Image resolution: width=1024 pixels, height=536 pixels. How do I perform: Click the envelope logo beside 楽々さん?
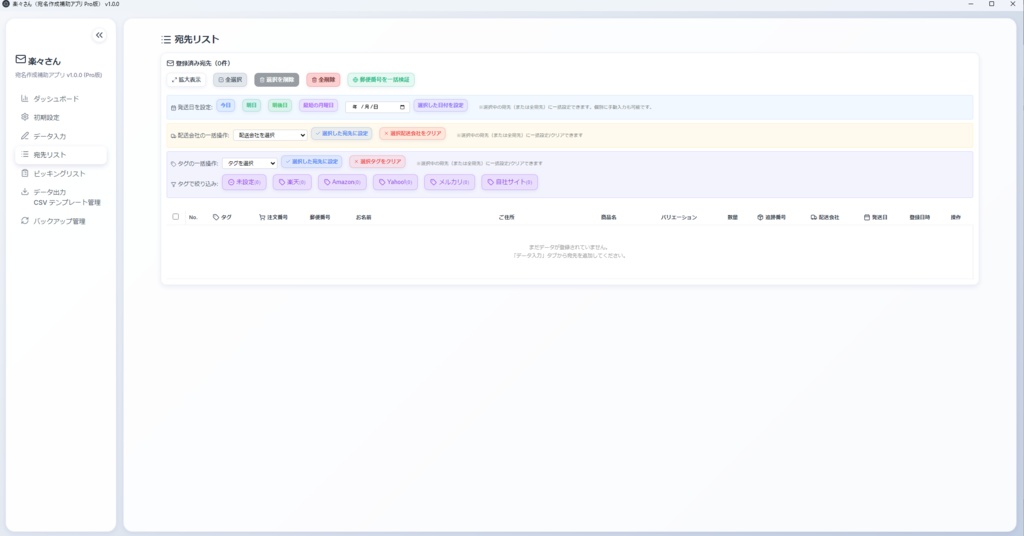21,59
